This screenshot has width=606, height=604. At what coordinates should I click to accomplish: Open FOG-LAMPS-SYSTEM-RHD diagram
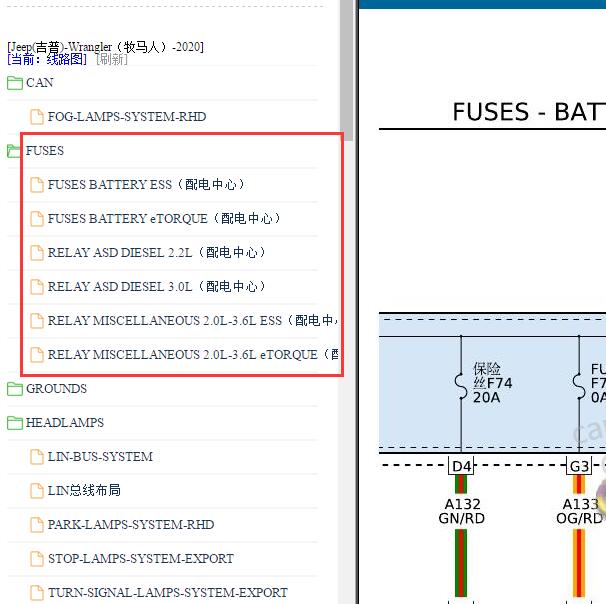[x=127, y=117]
